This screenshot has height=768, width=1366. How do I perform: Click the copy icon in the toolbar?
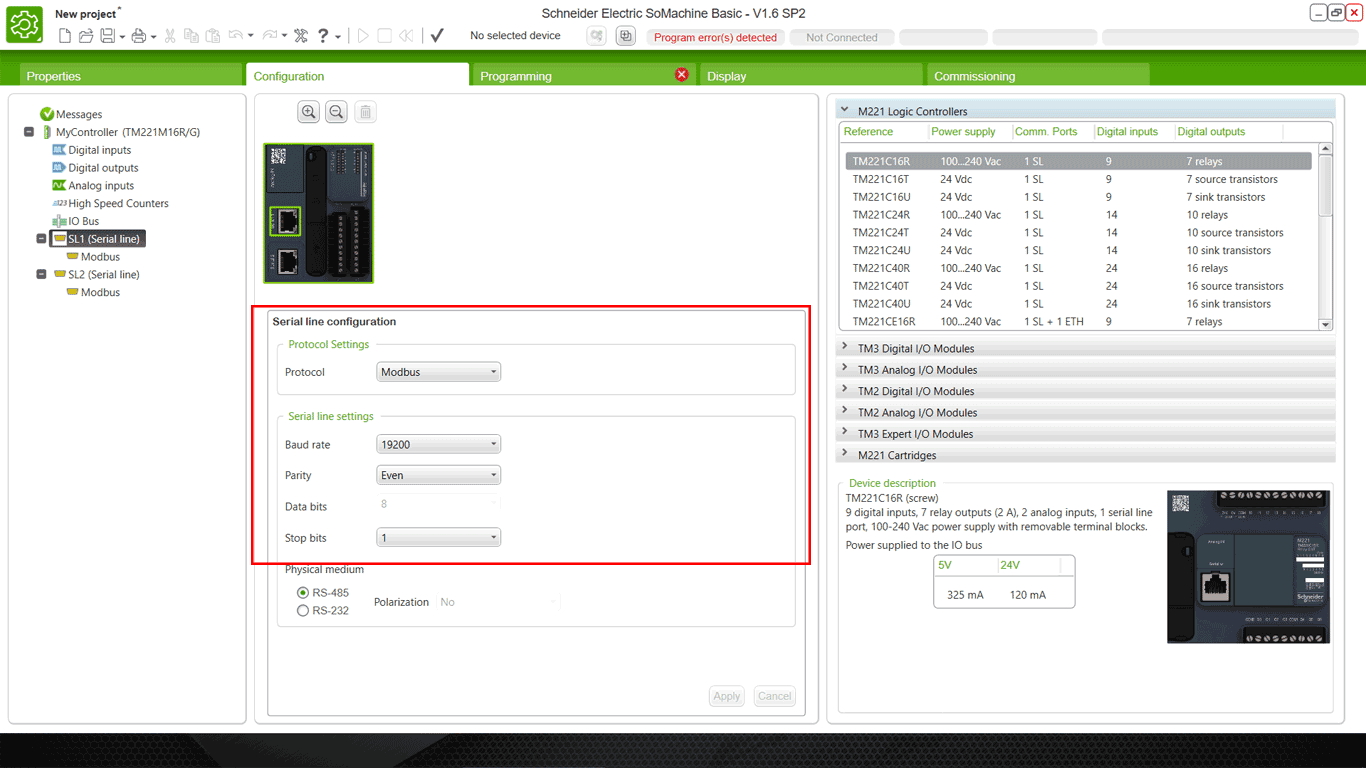[x=191, y=36]
